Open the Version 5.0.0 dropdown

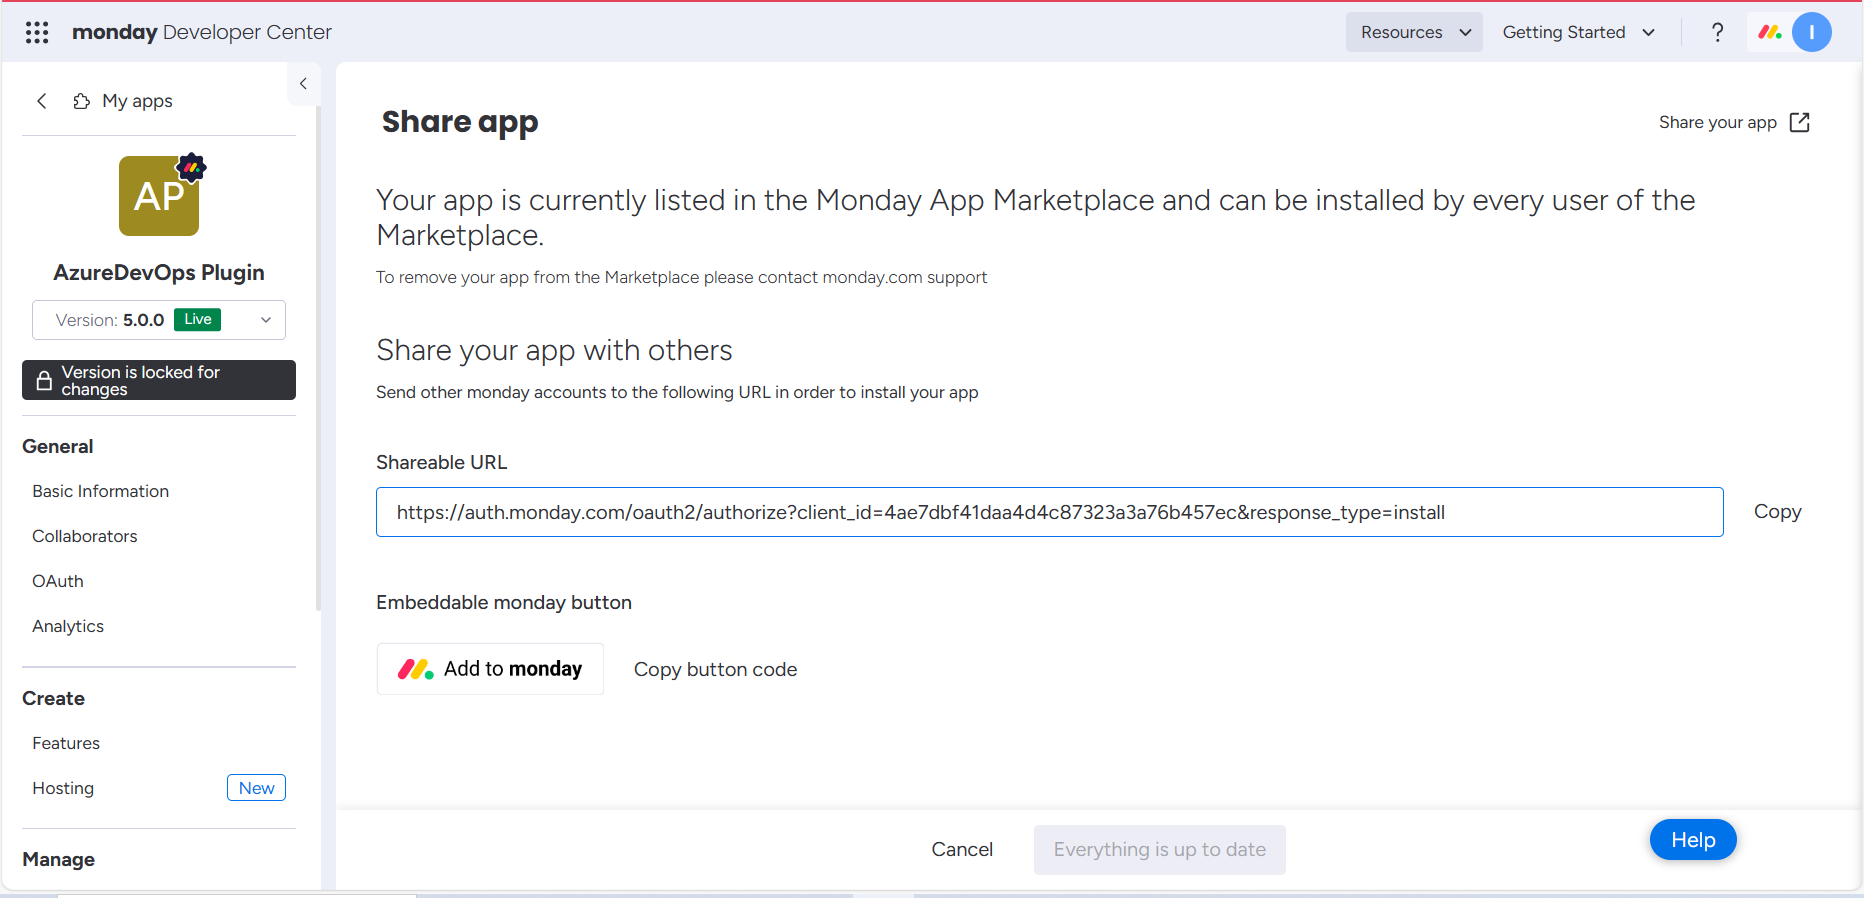tap(159, 320)
